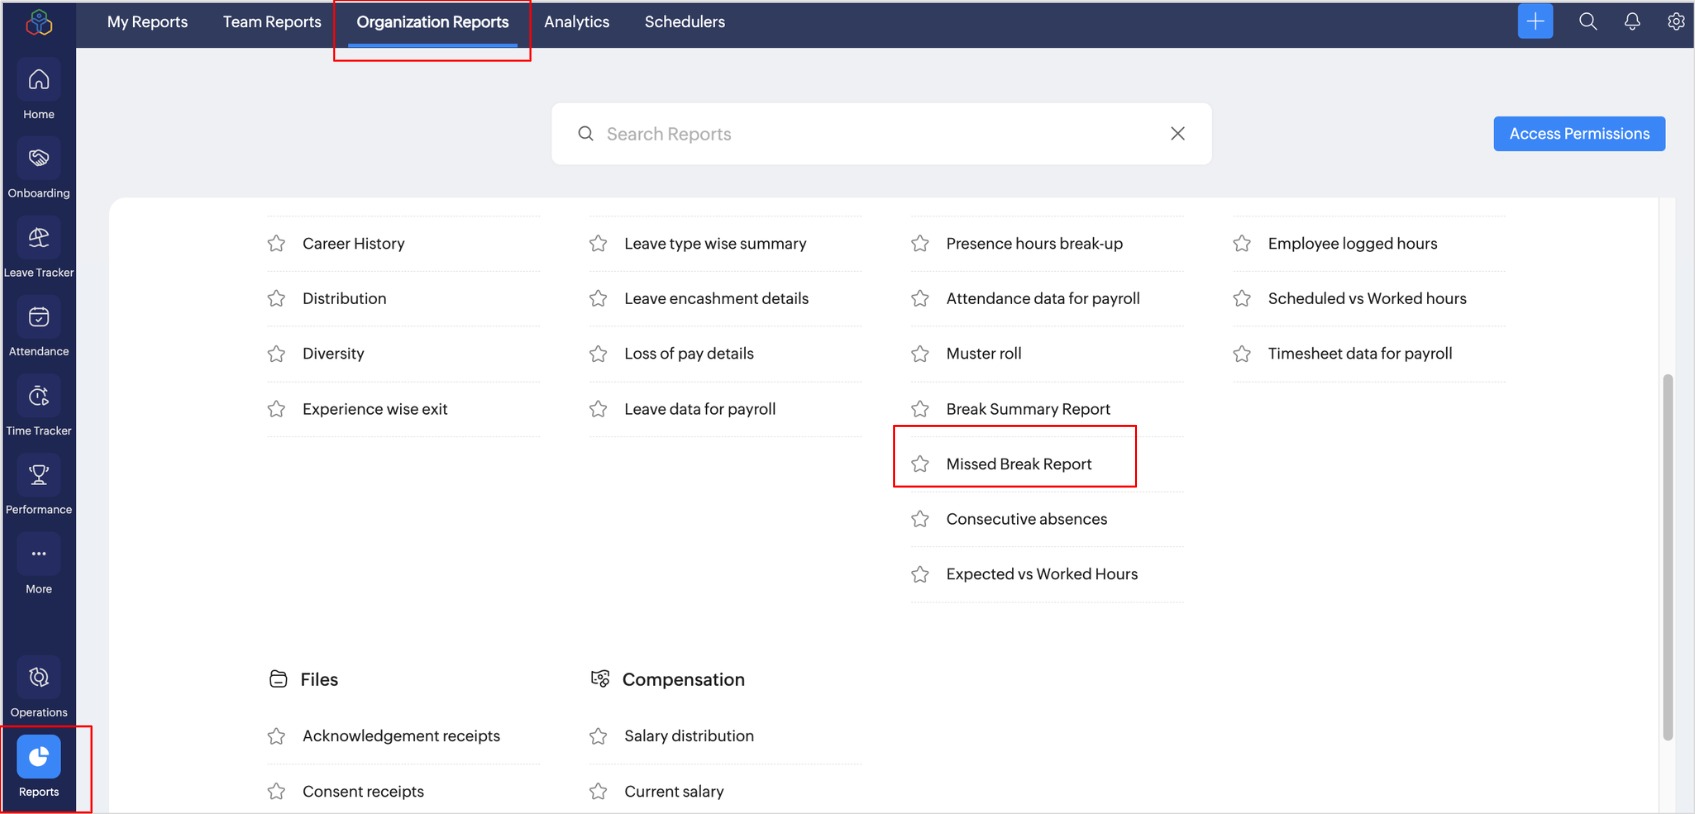1695x814 pixels.
Task: Click the Access Permissions button
Action: [1578, 134]
